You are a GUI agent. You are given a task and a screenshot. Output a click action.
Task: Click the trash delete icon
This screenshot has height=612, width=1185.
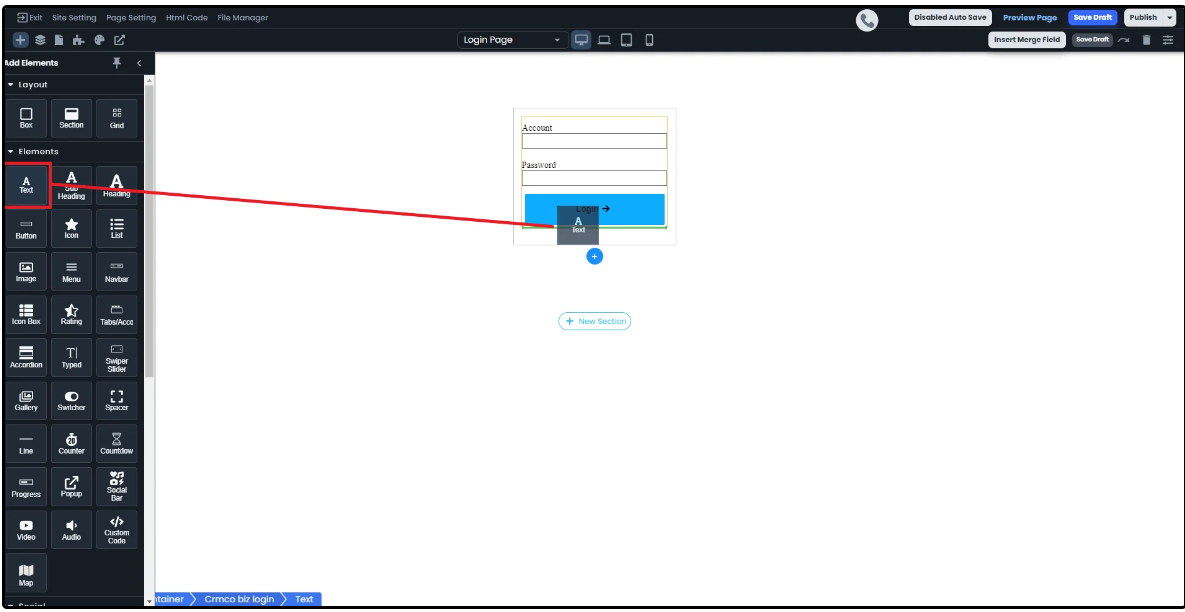click(x=1146, y=40)
